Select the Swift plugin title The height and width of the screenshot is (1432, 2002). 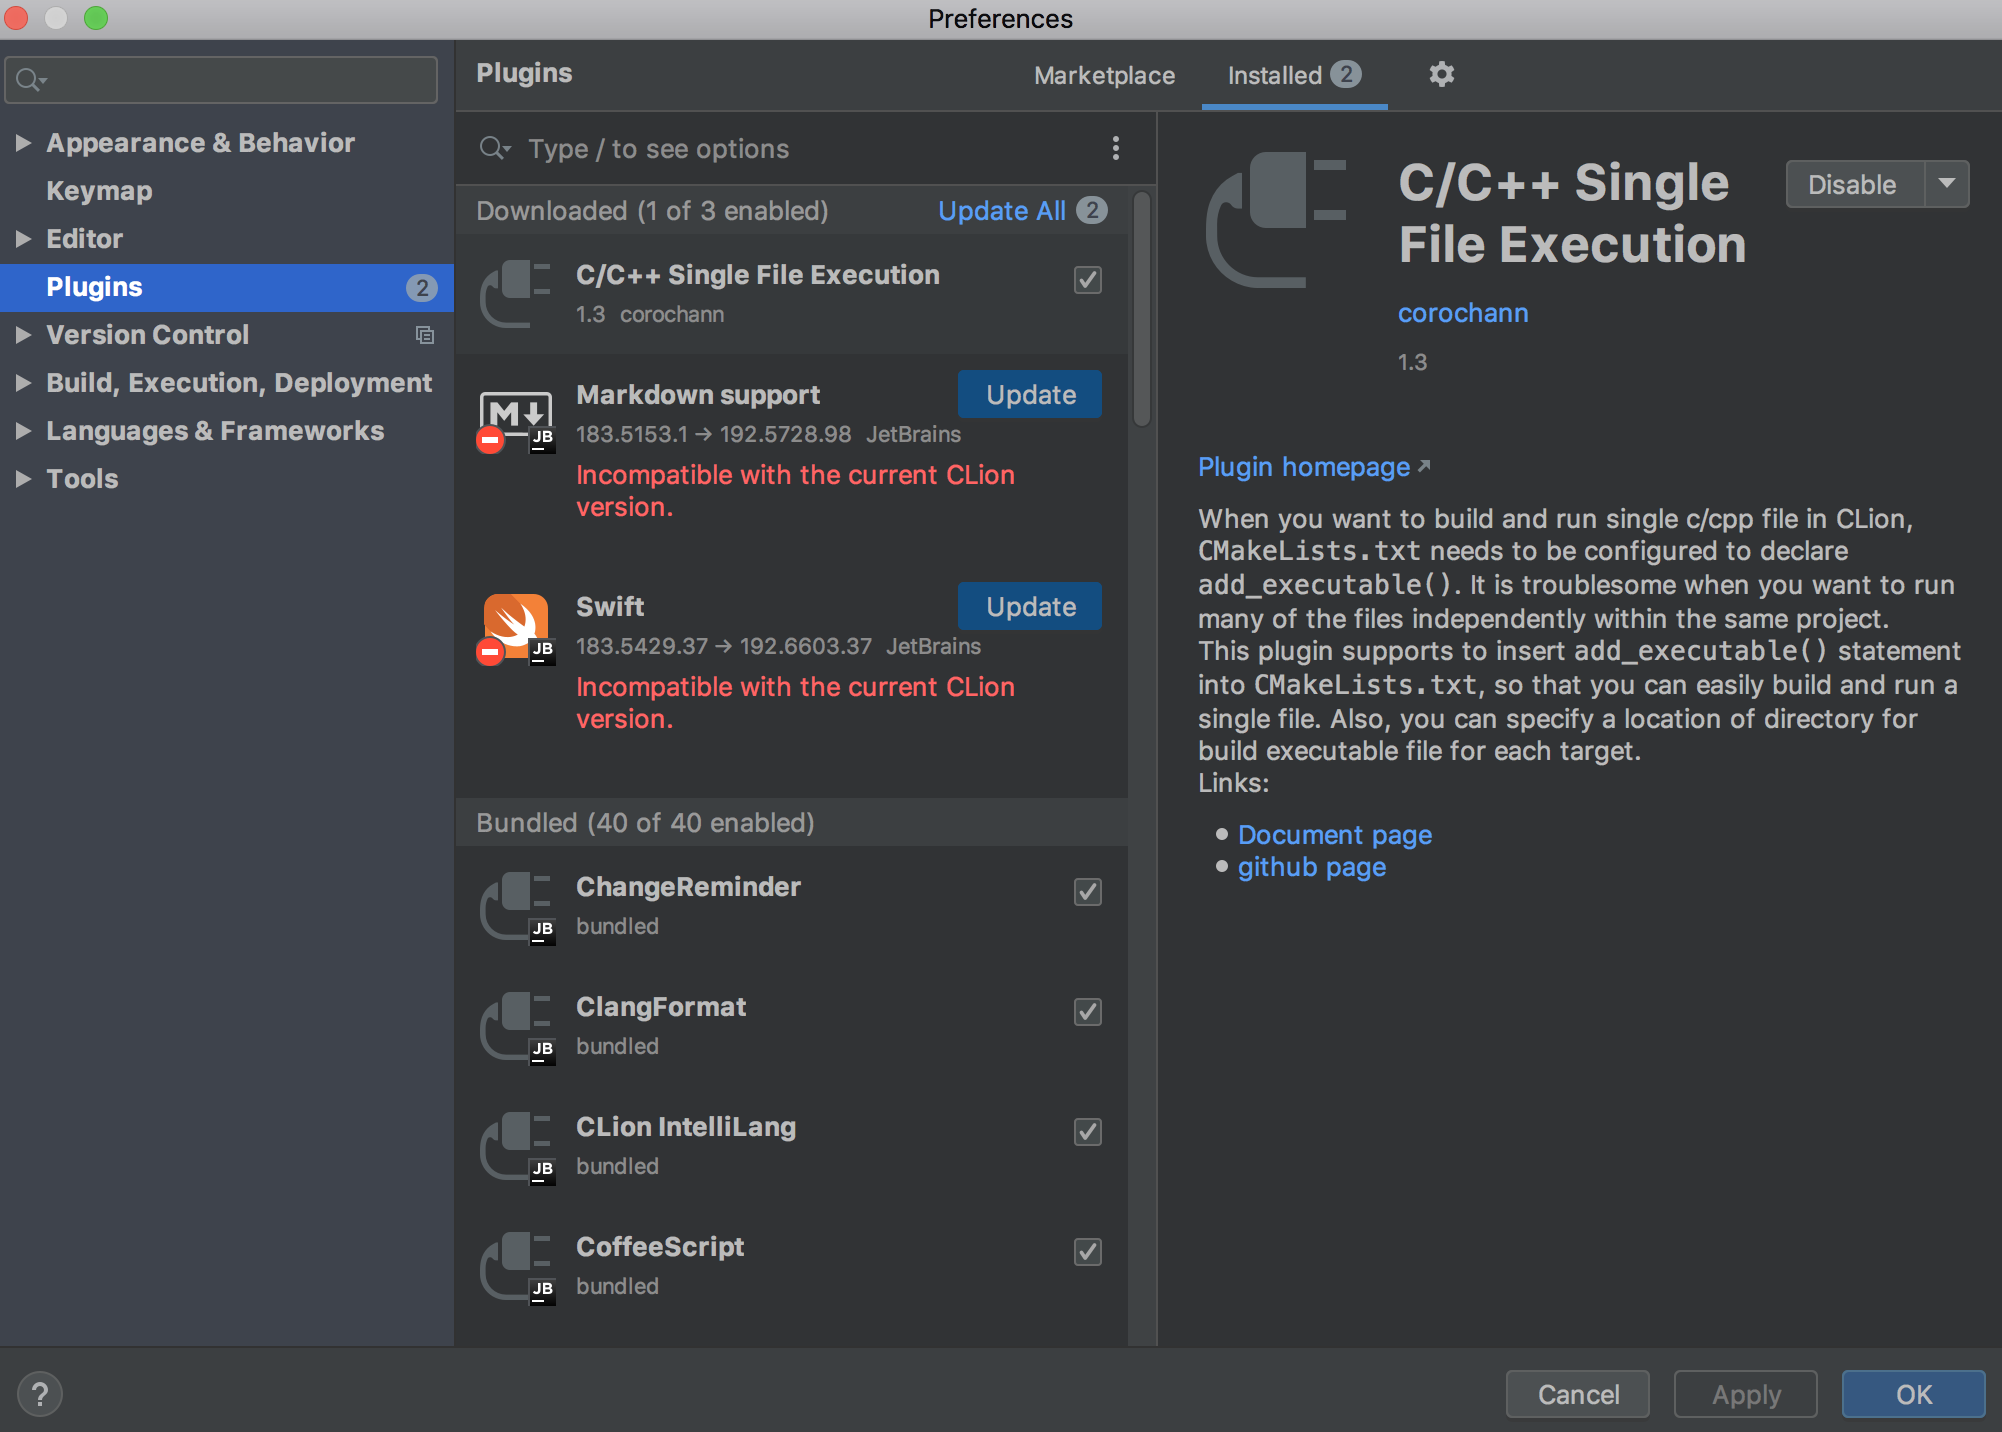coord(610,607)
